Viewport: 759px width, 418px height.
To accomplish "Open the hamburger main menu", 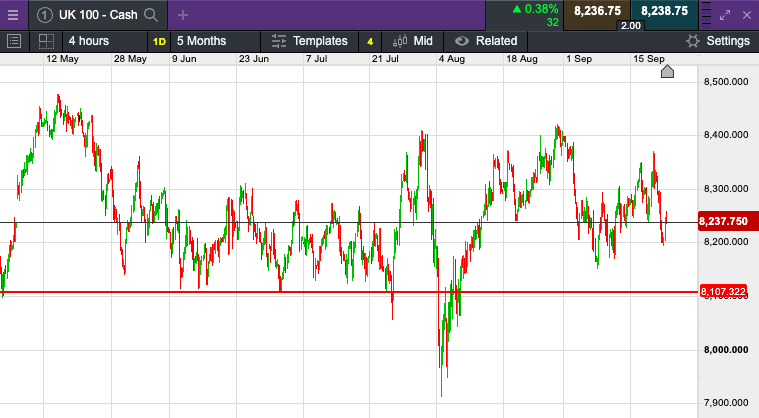I will click(12, 14).
